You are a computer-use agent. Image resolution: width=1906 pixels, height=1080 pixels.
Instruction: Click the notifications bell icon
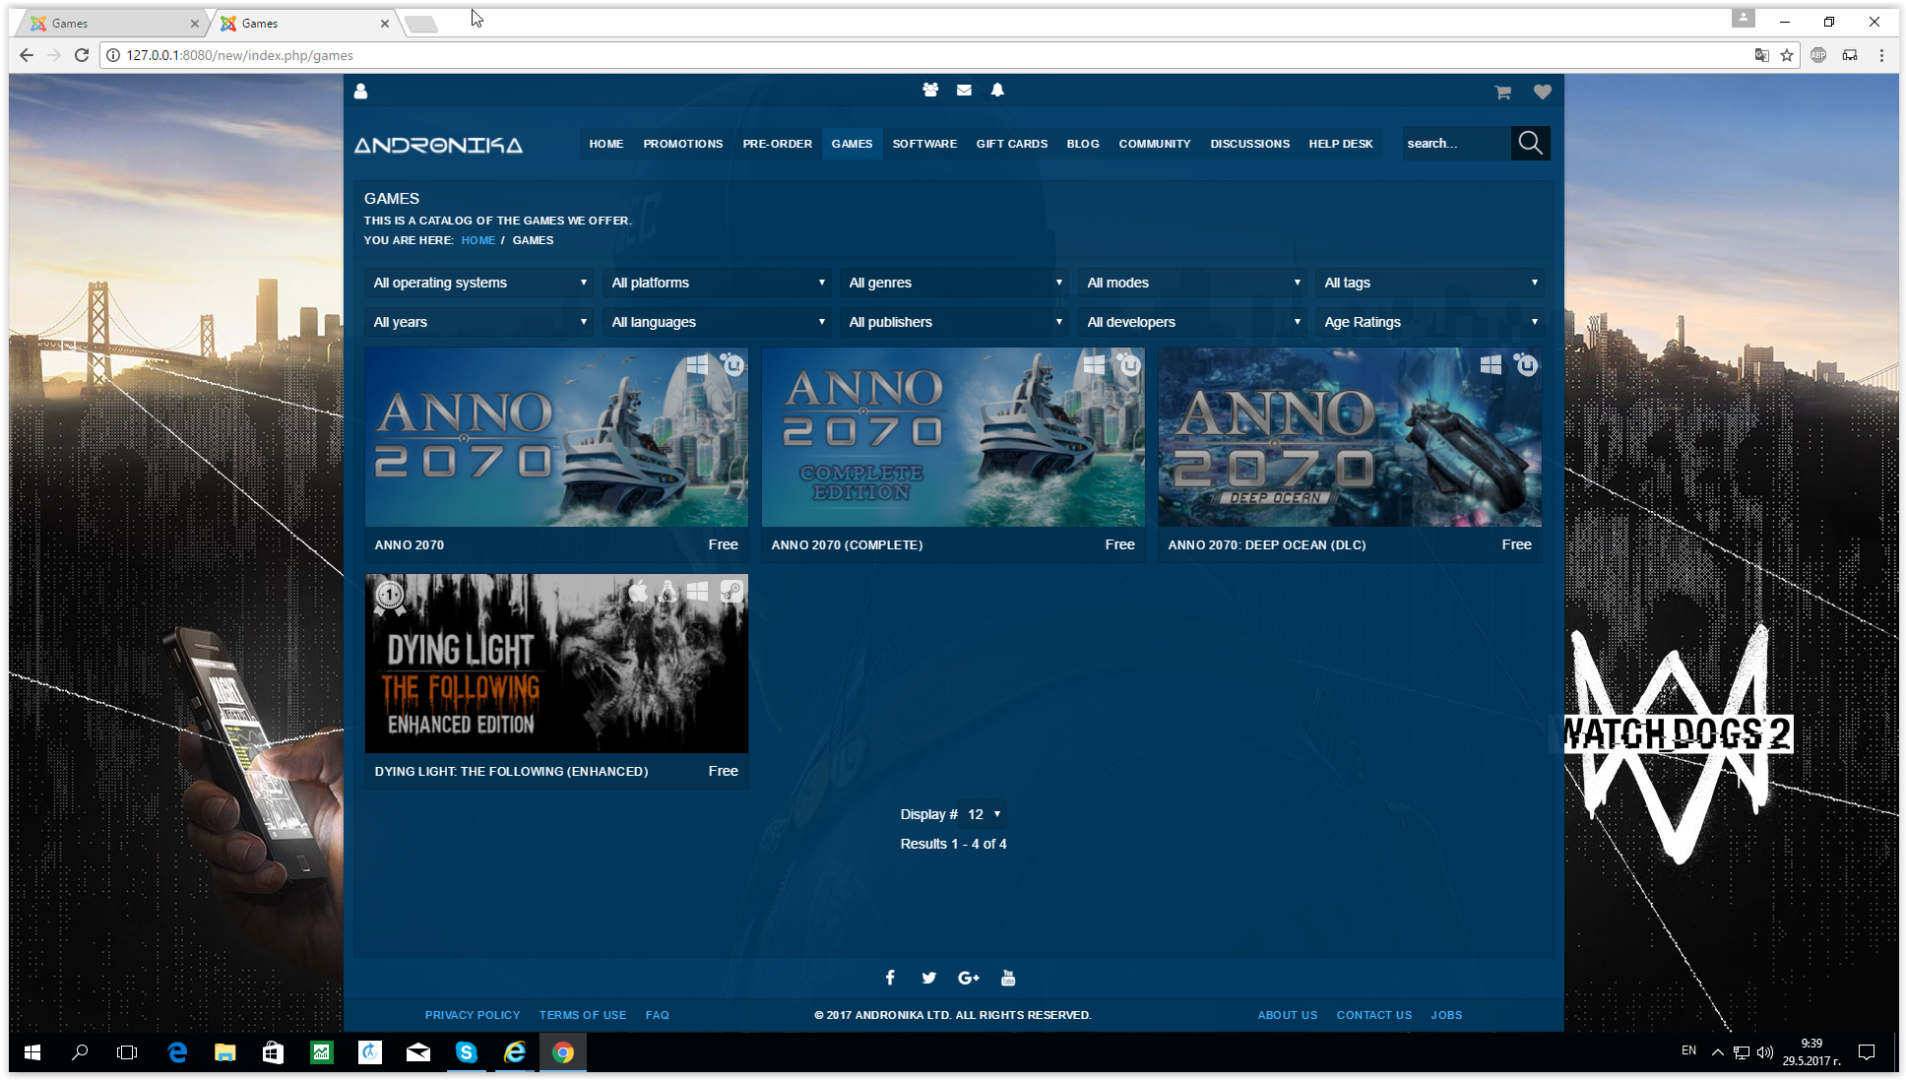[x=997, y=90]
